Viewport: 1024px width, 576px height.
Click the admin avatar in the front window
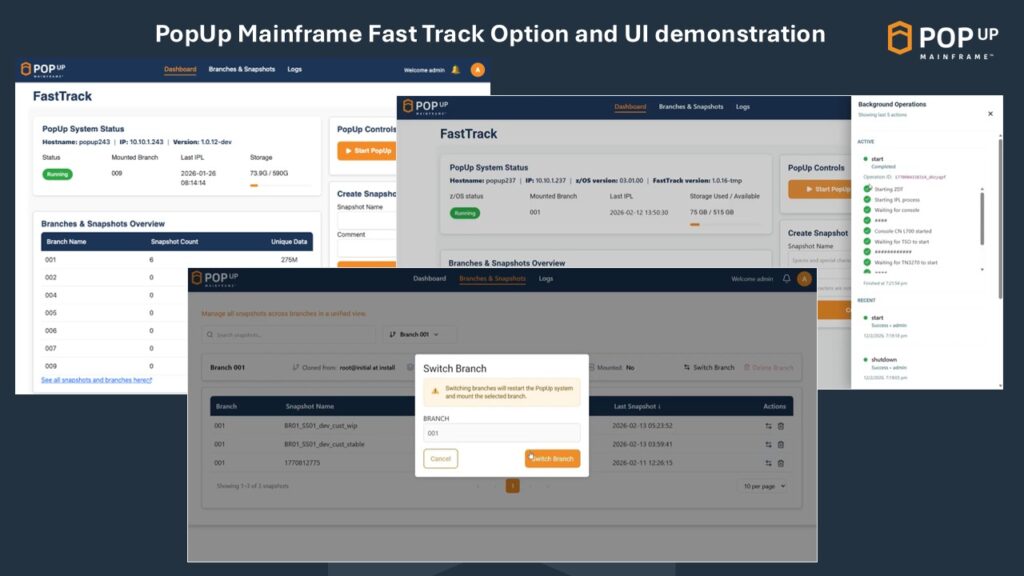804,279
